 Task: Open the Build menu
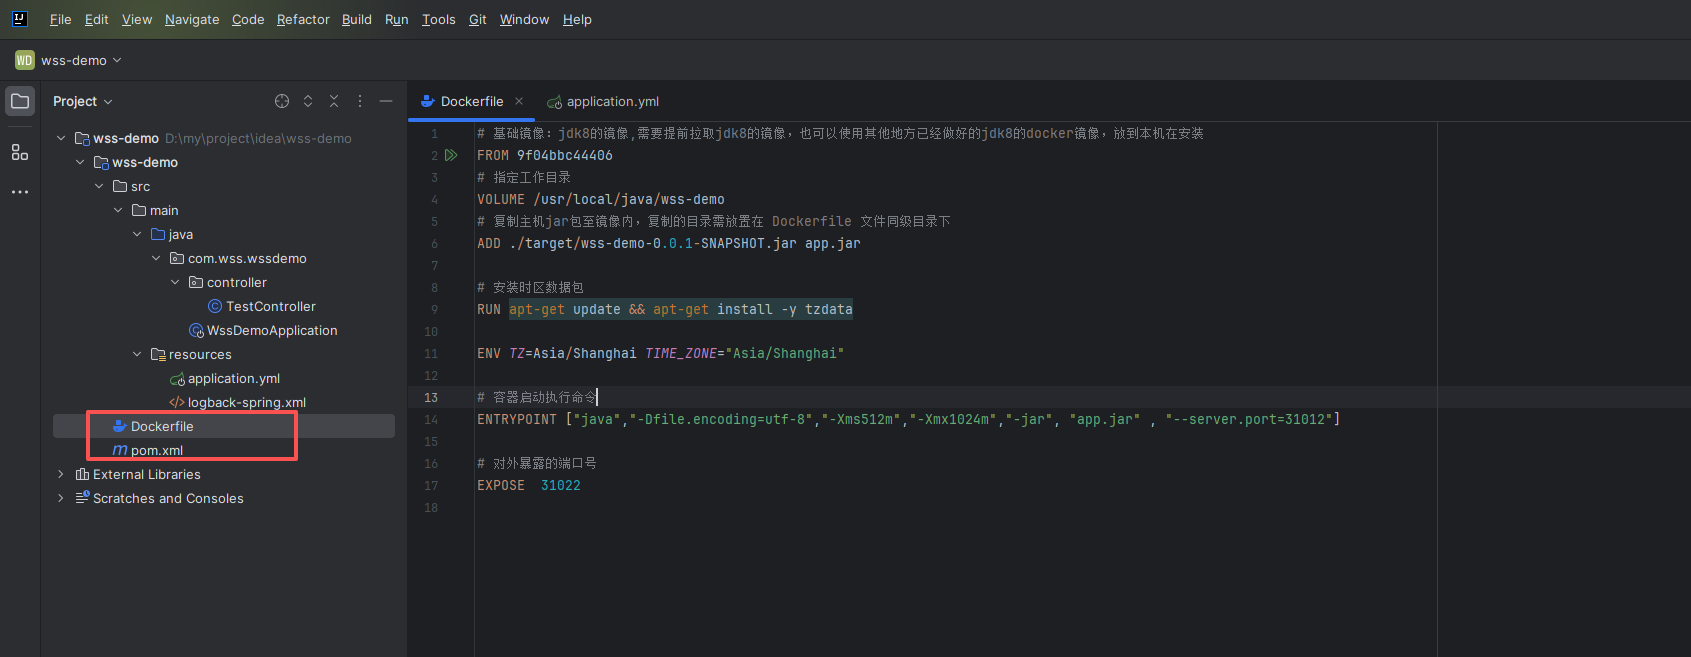tap(356, 19)
